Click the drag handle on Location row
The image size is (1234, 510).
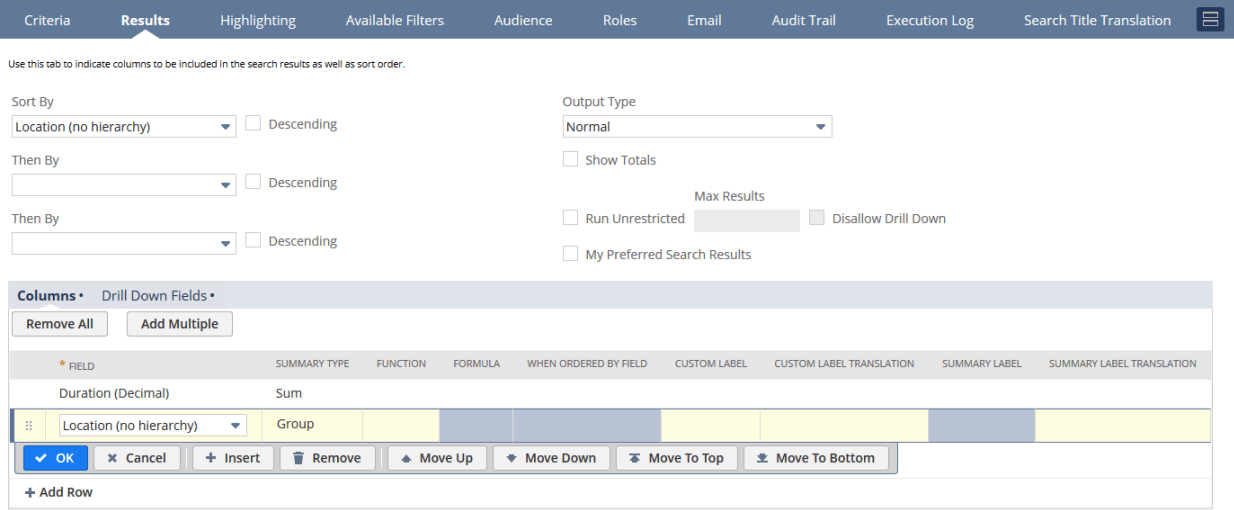click(x=28, y=425)
